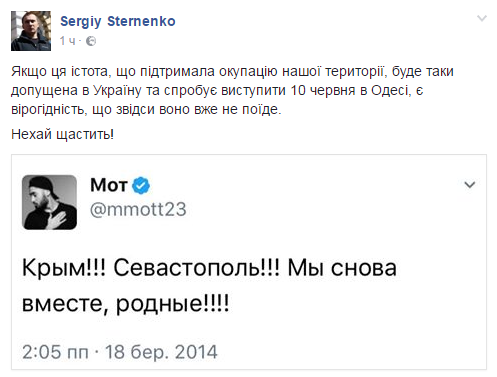Open the Мот display name
The image size is (497, 377).
click(x=109, y=185)
